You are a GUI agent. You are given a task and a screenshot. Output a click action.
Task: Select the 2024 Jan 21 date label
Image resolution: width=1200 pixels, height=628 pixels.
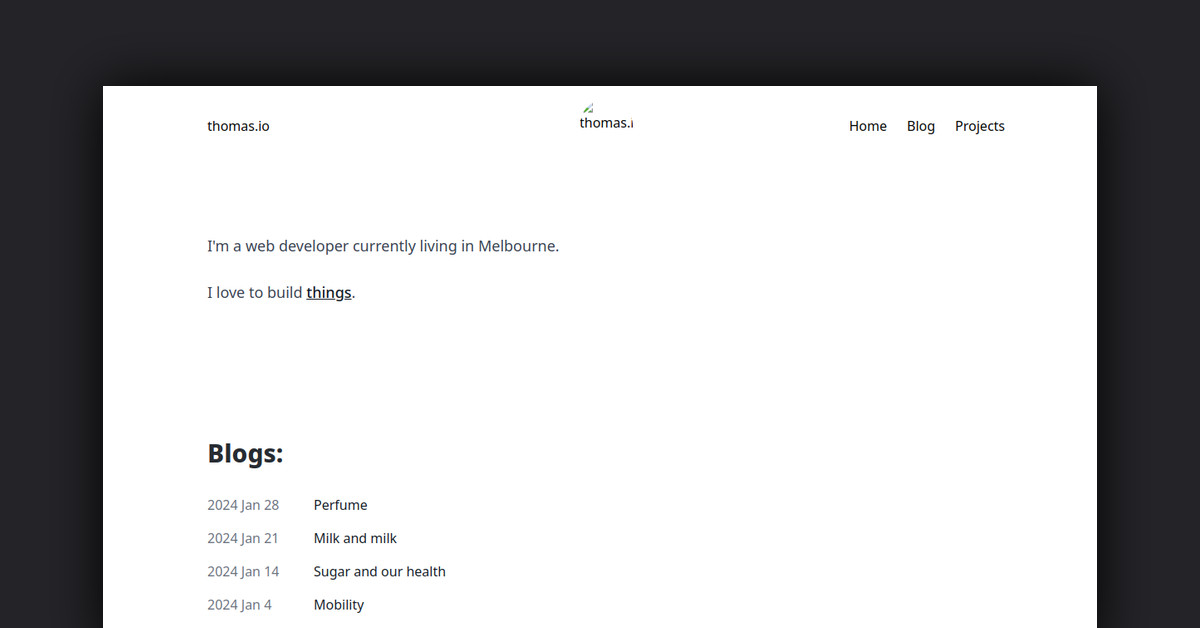click(243, 538)
